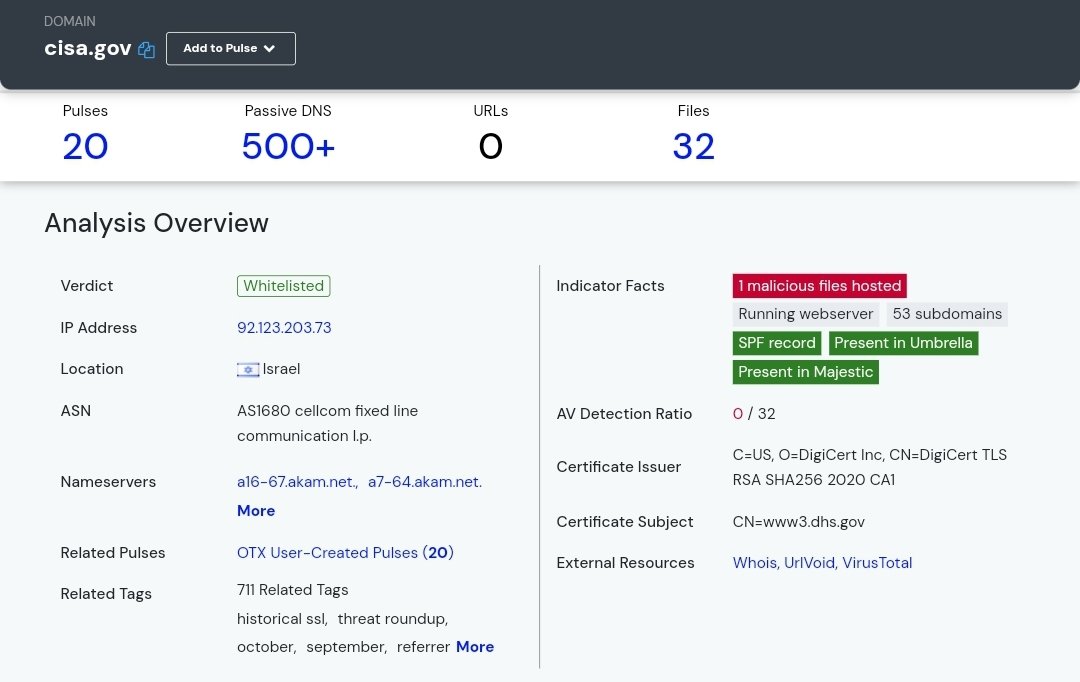This screenshot has height=682, width=1080.
Task: Open the Pulses count of 20
Action: 85,147
